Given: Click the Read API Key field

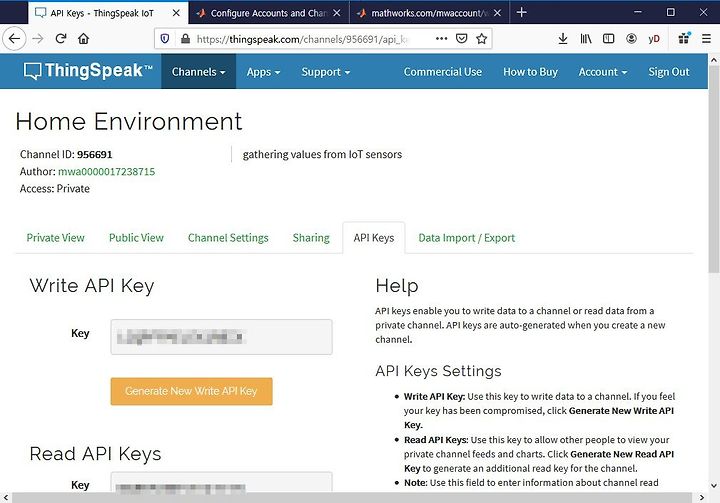Looking at the screenshot, I should [x=221, y=482].
